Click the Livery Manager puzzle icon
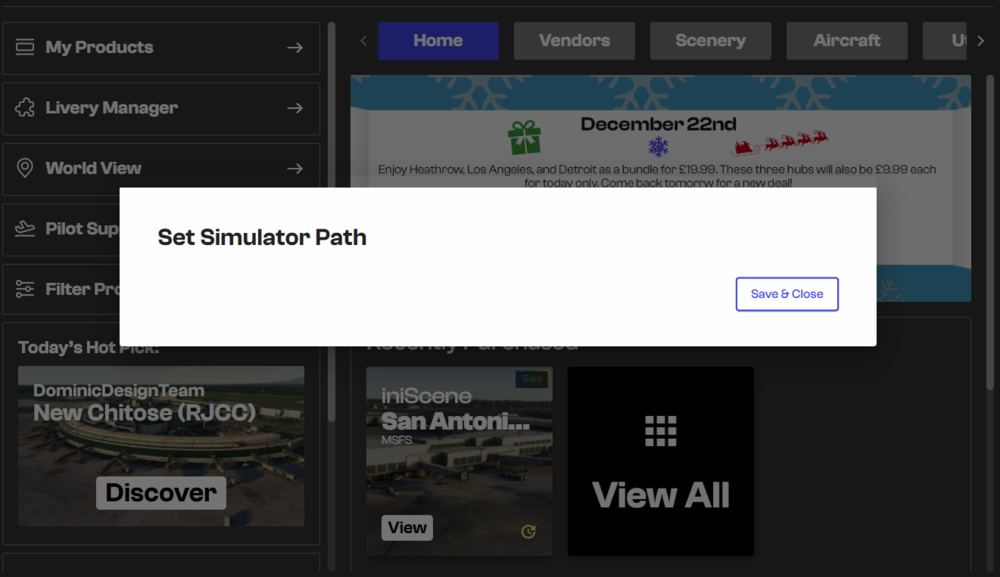Image resolution: width=1000 pixels, height=577 pixels. tap(25, 108)
